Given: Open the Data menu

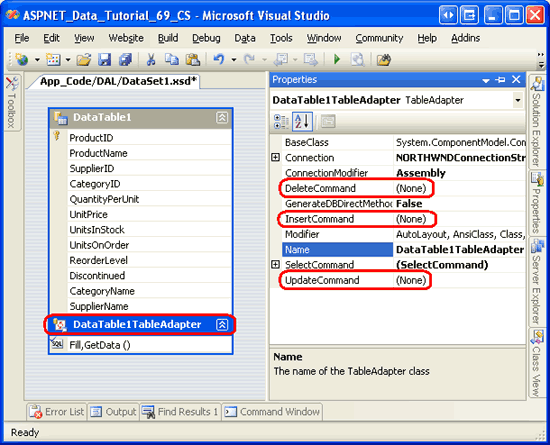Looking at the screenshot, I should point(245,38).
